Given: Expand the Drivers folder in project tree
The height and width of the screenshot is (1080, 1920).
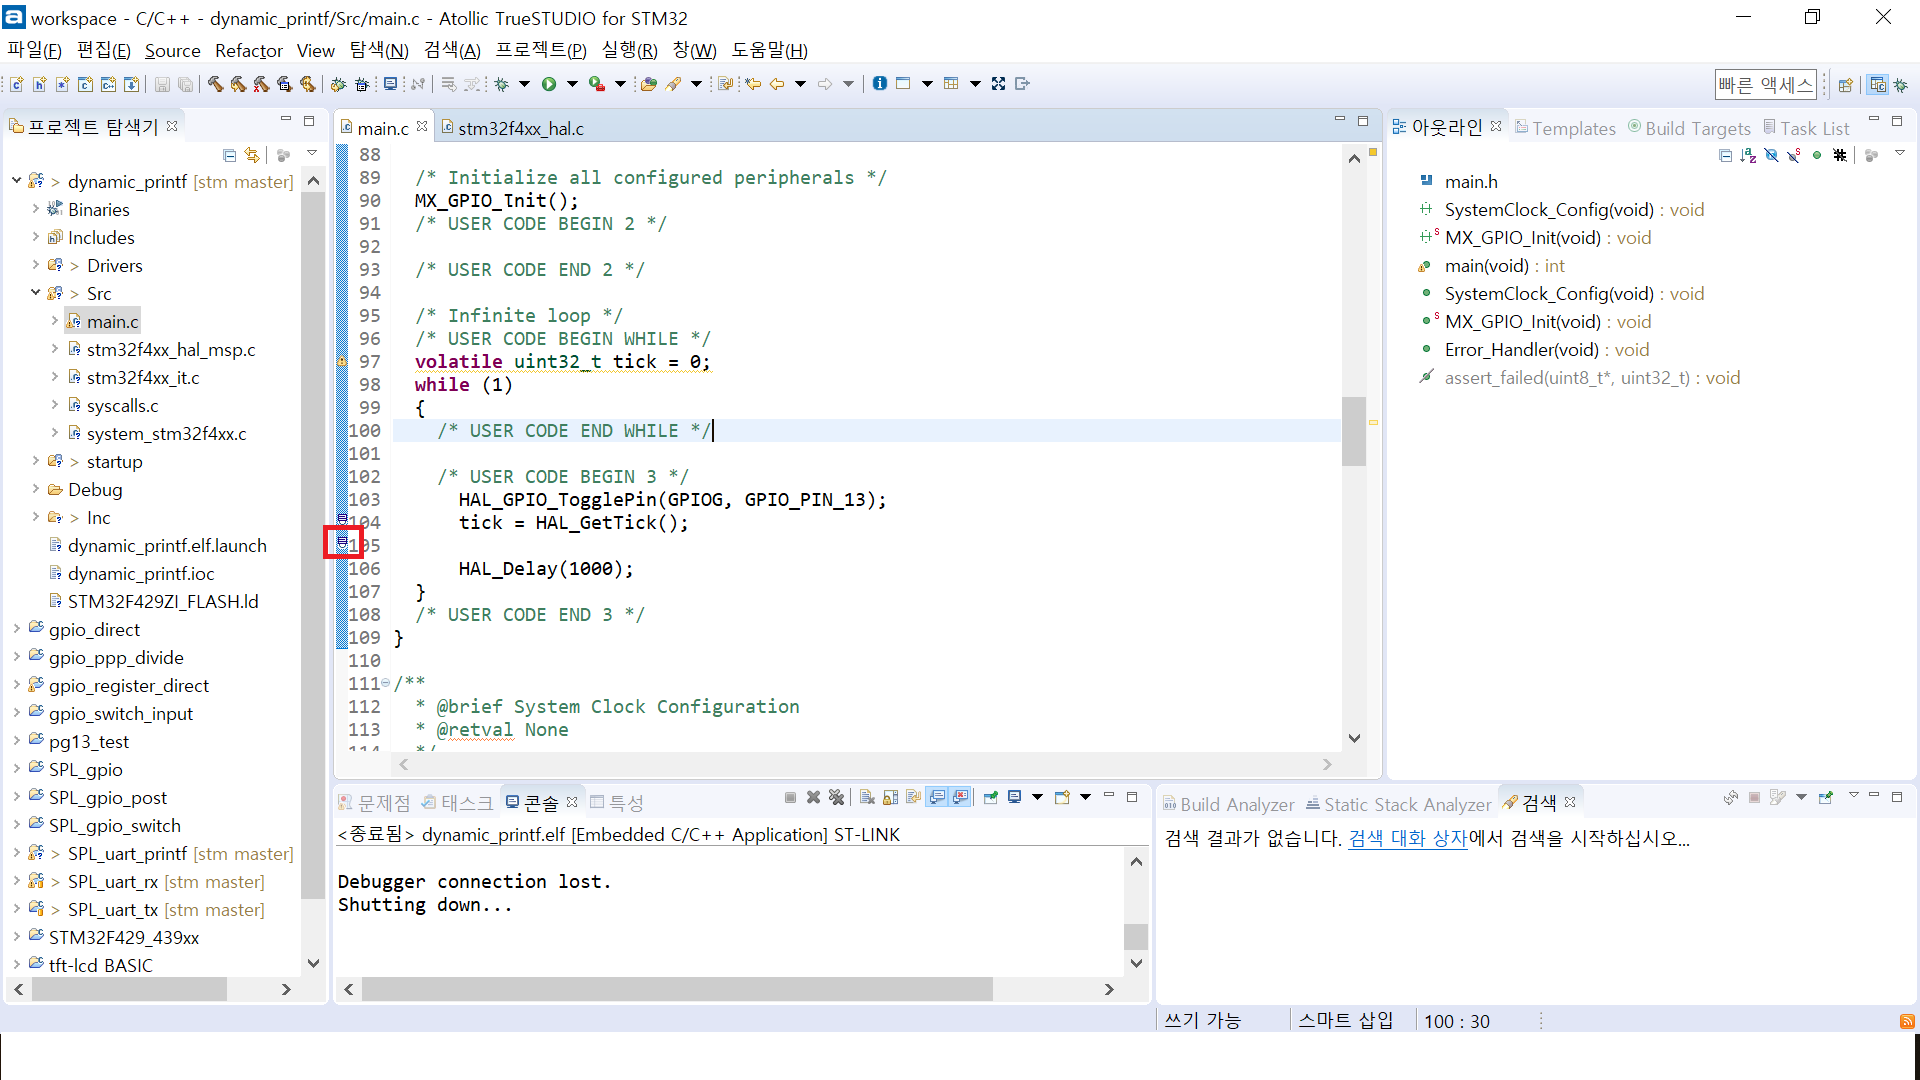Looking at the screenshot, I should click(x=36, y=265).
